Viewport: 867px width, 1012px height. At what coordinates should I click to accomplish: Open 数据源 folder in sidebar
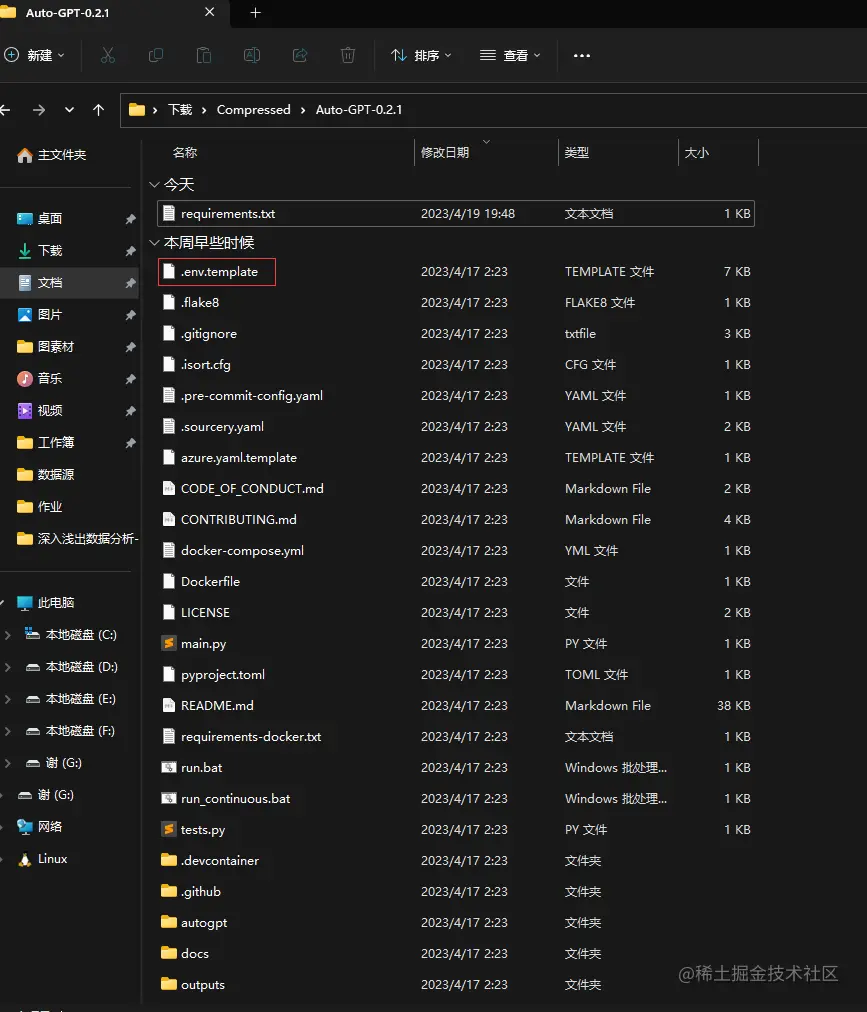coord(45,475)
